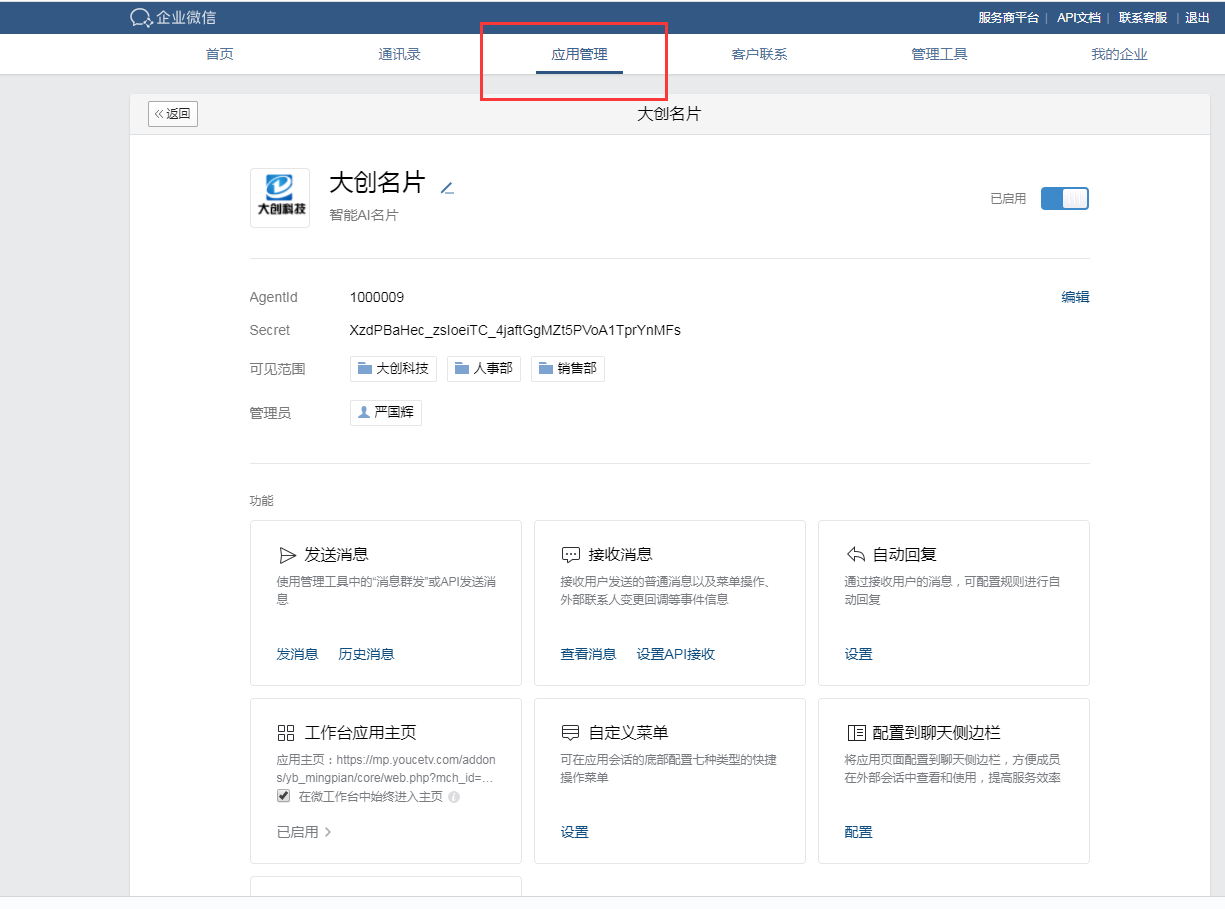Expand the 已启用 chevron in 工作台应用主页
The width and height of the screenshot is (1225, 909).
[x=328, y=832]
